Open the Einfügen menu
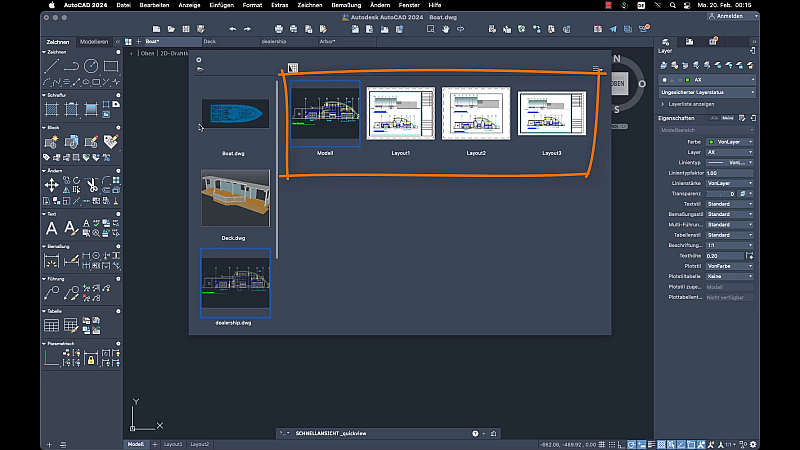The width and height of the screenshot is (800, 450). pos(221,5)
